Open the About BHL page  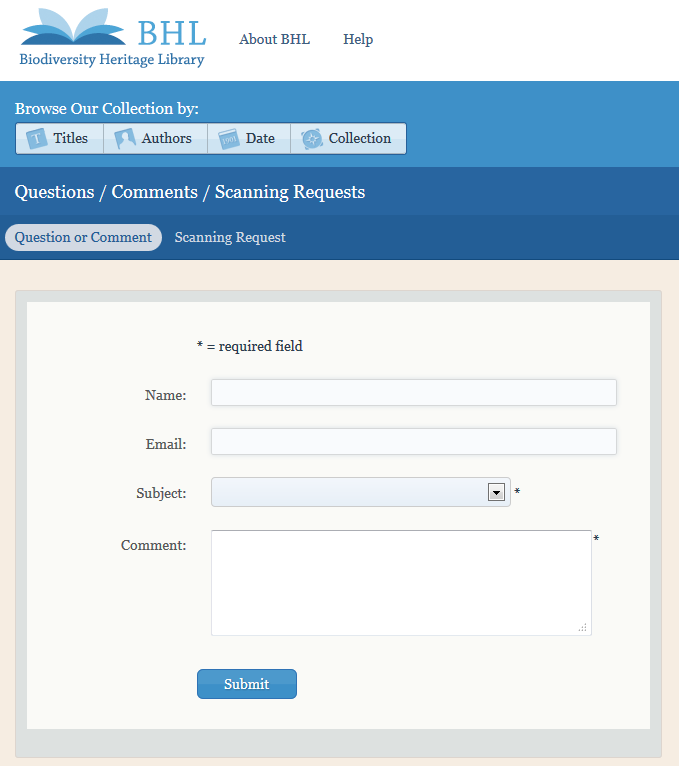click(x=274, y=40)
